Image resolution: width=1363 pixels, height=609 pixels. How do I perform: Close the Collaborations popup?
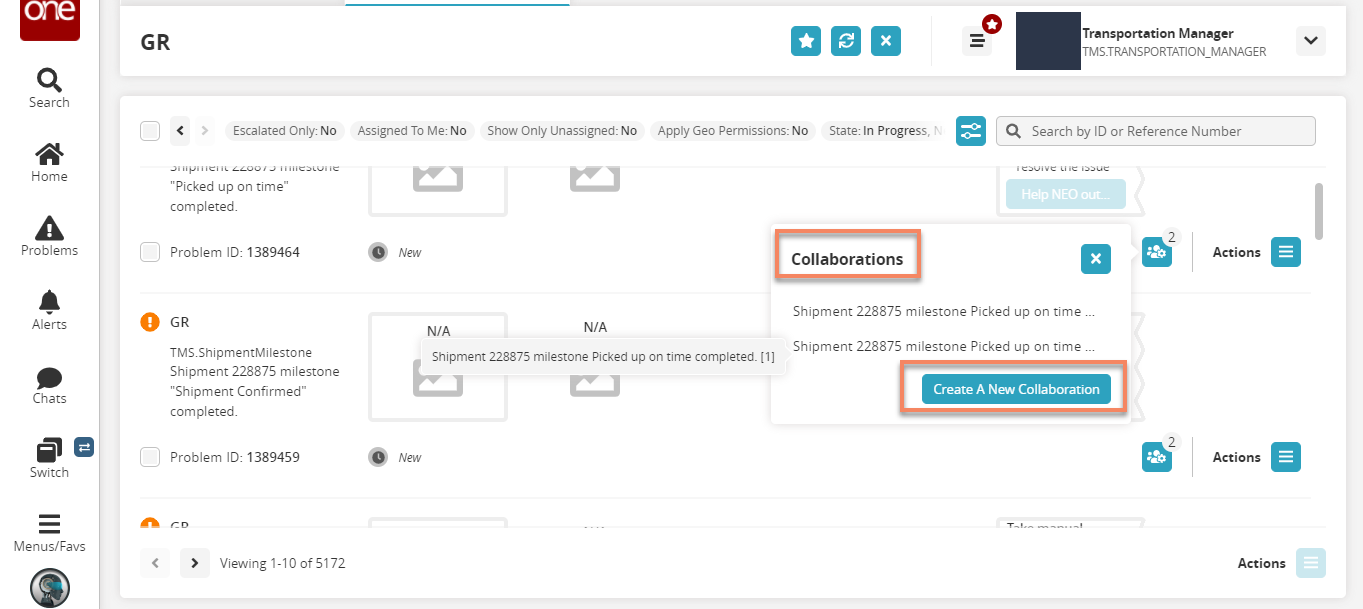coord(1096,259)
